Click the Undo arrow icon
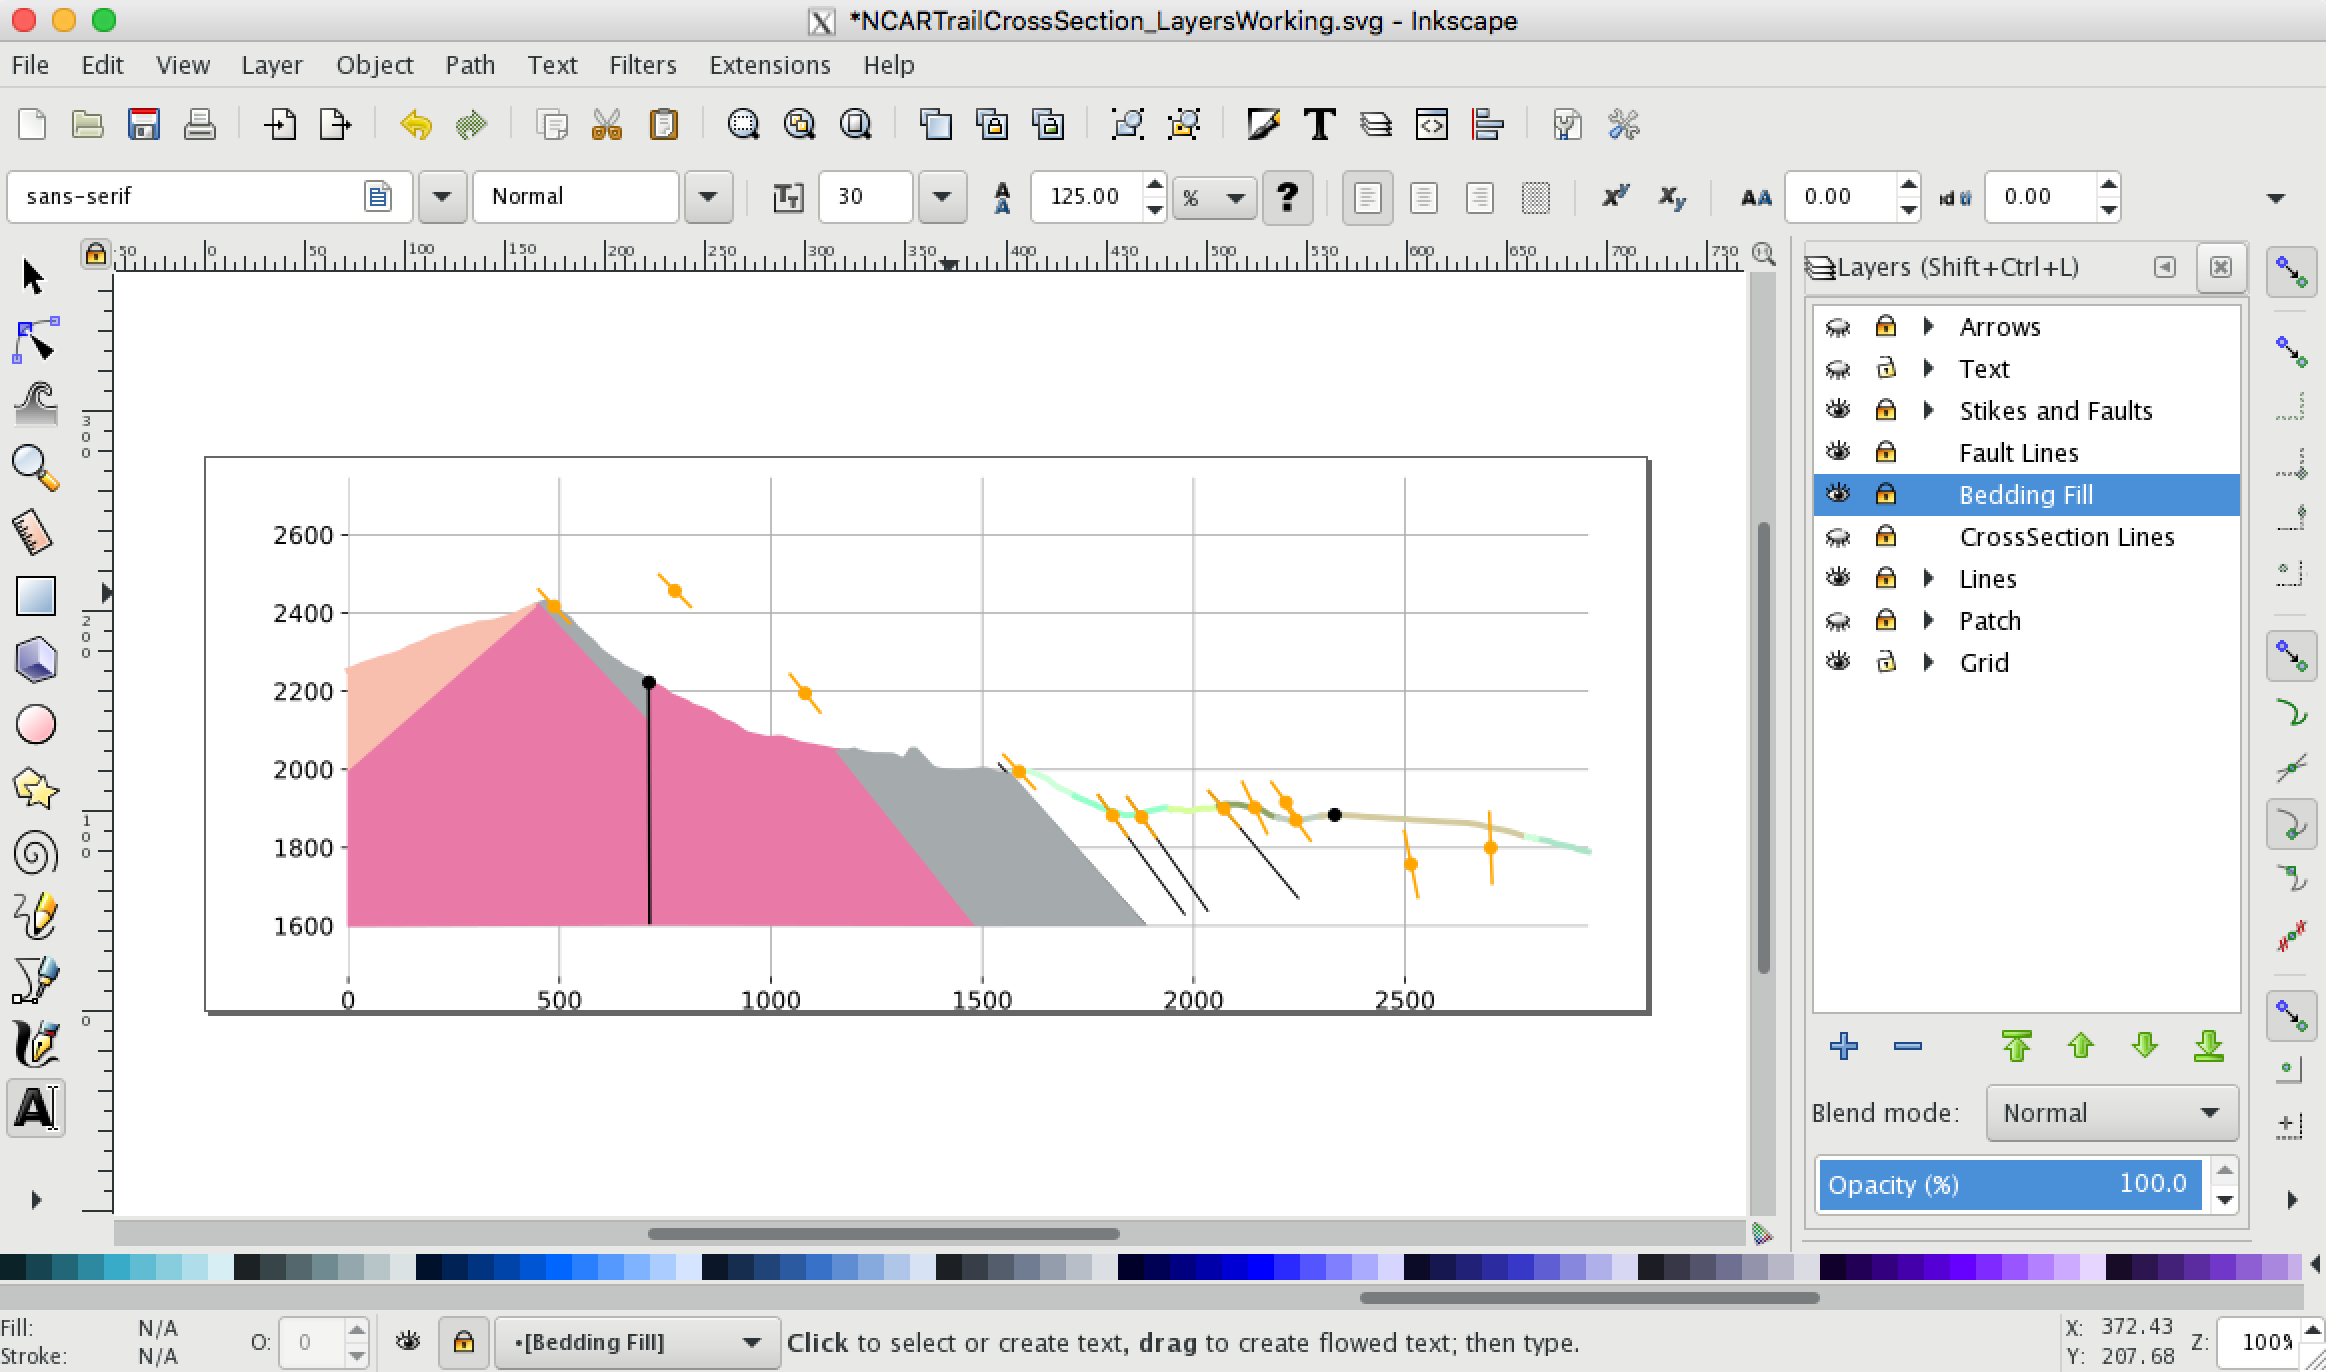Viewport: 2326px width, 1372px height. pos(416,125)
